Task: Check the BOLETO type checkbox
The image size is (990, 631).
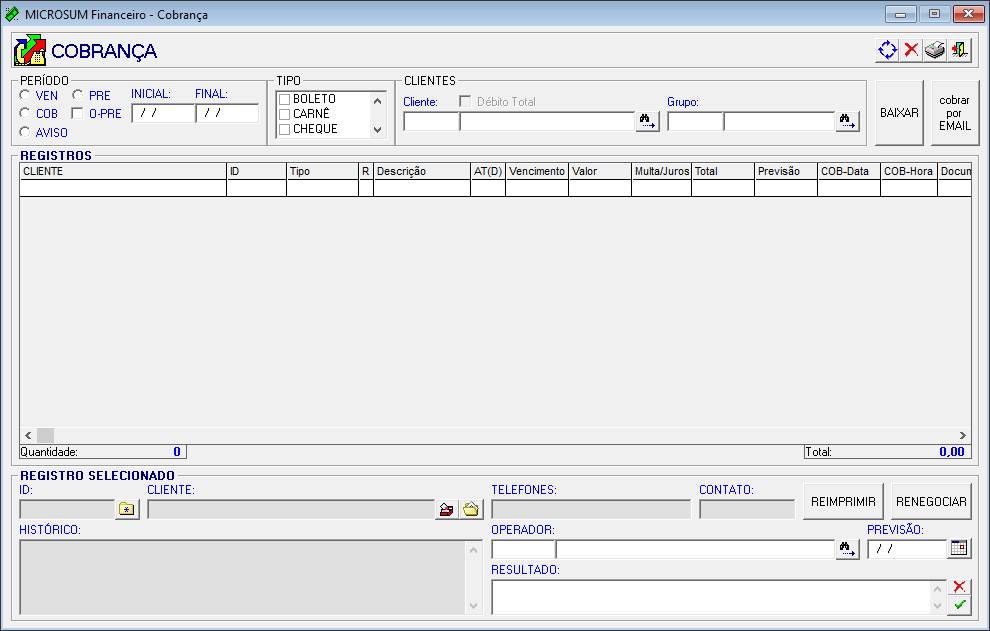Action: [285, 99]
